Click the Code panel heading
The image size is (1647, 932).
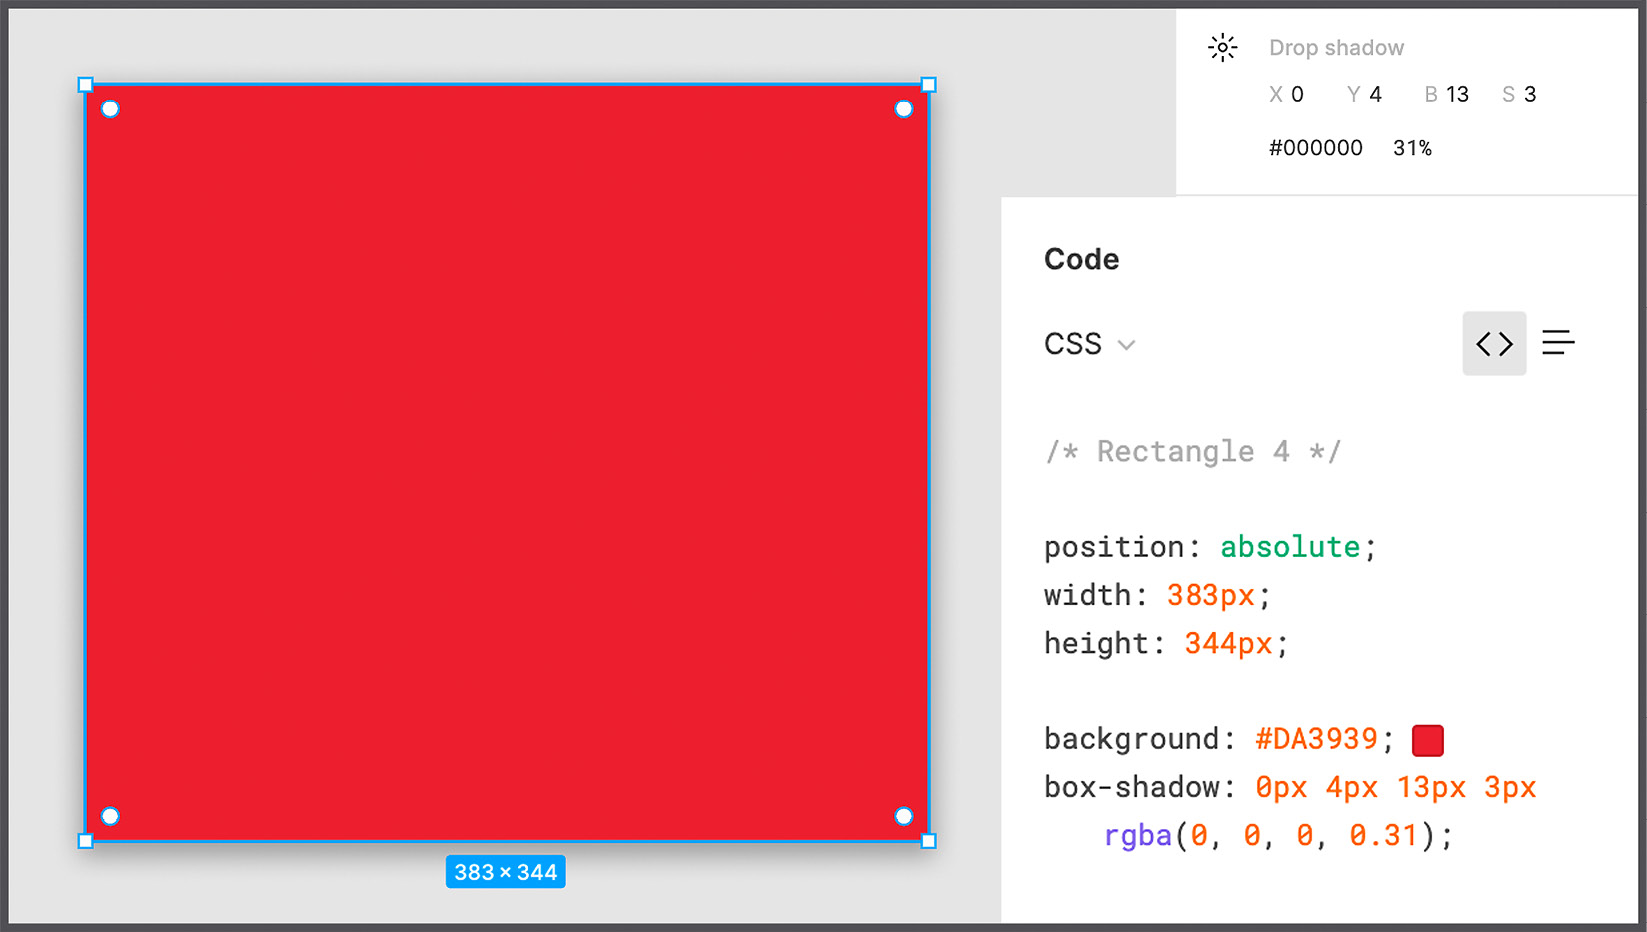coord(1081,258)
